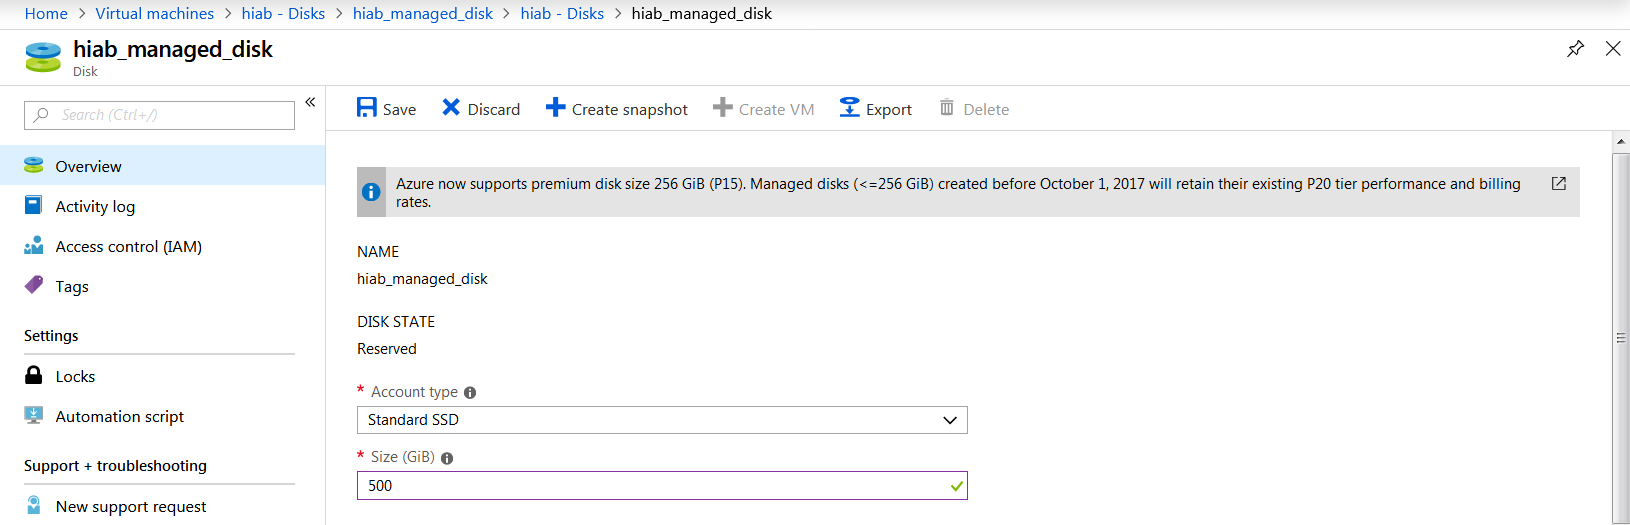Click the Discard X icon

[451, 107]
